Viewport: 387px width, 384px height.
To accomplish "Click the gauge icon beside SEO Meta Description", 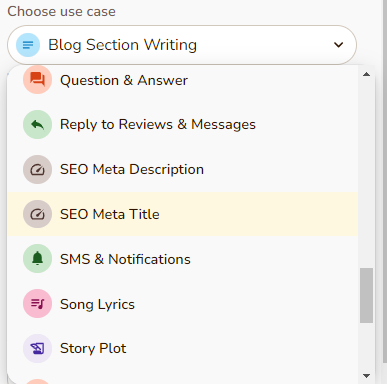I will point(37,170).
